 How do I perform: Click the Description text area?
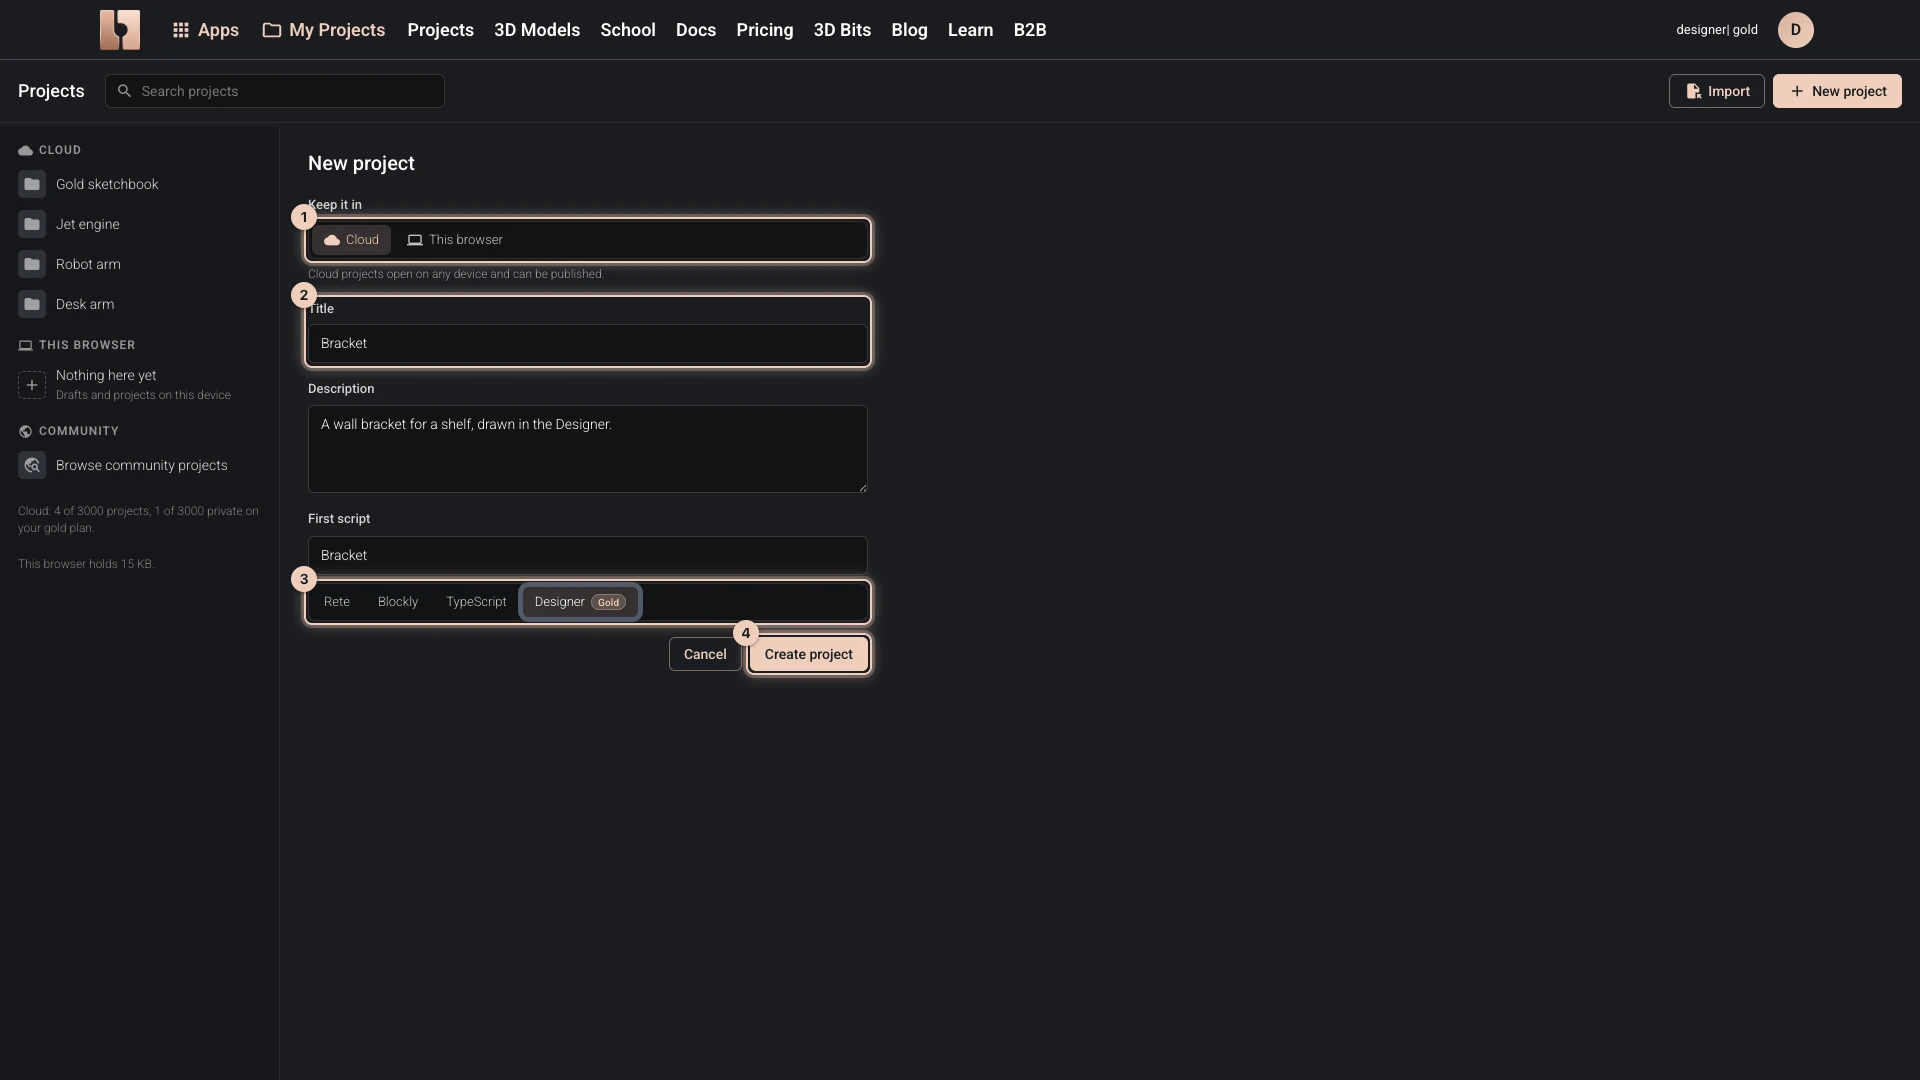coord(588,449)
